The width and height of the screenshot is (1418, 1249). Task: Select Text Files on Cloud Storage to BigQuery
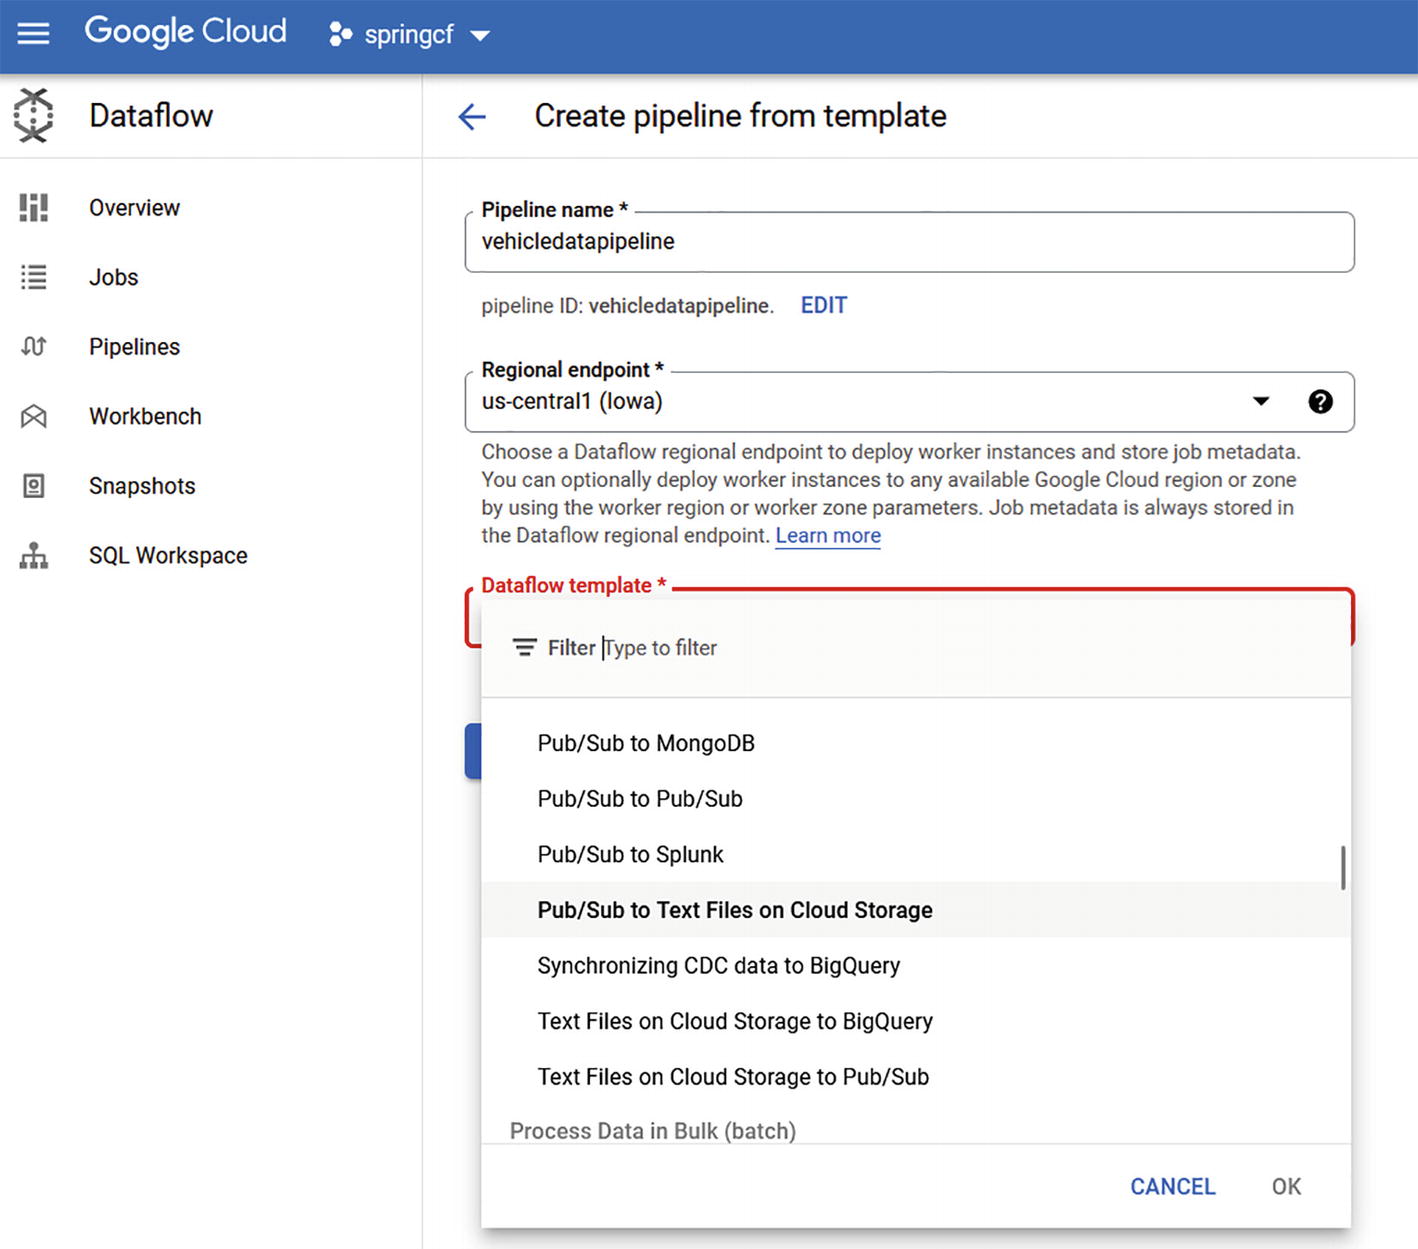coord(734,1021)
